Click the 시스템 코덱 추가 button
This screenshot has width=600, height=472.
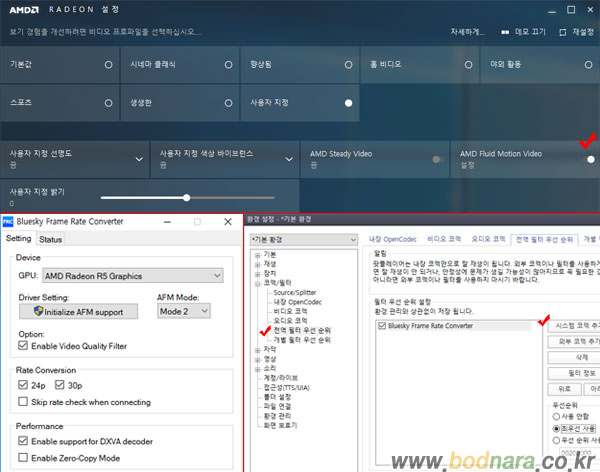(x=574, y=326)
